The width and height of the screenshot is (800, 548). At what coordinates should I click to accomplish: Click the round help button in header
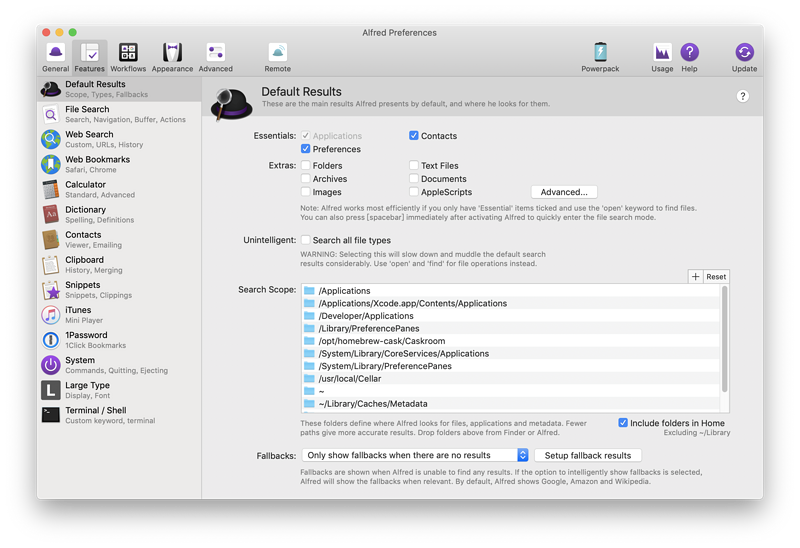click(x=743, y=96)
